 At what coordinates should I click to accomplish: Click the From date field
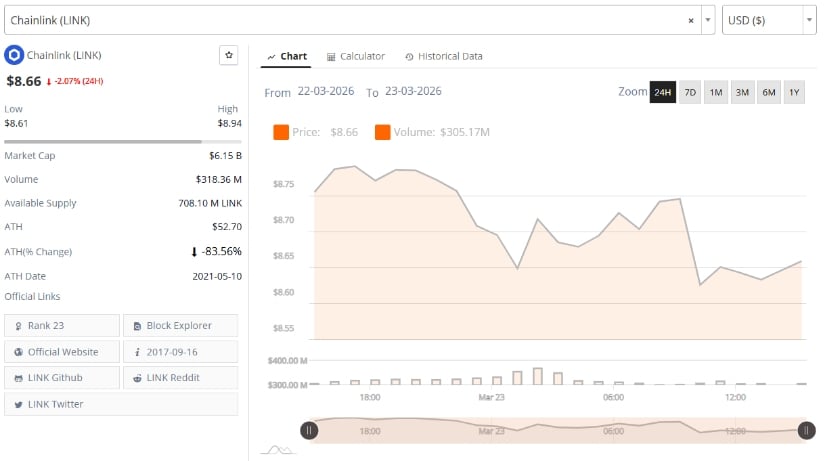(327, 92)
